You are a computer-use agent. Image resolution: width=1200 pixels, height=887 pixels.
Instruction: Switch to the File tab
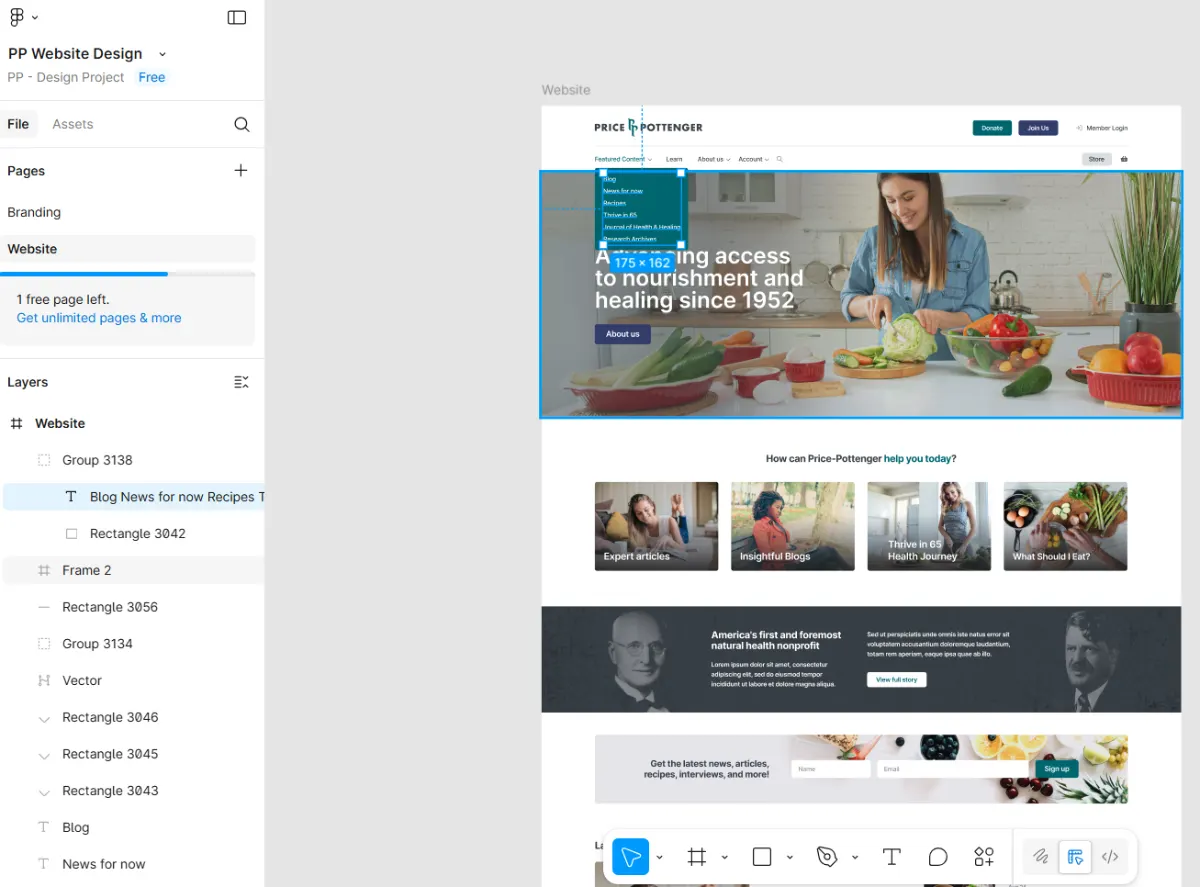18,124
